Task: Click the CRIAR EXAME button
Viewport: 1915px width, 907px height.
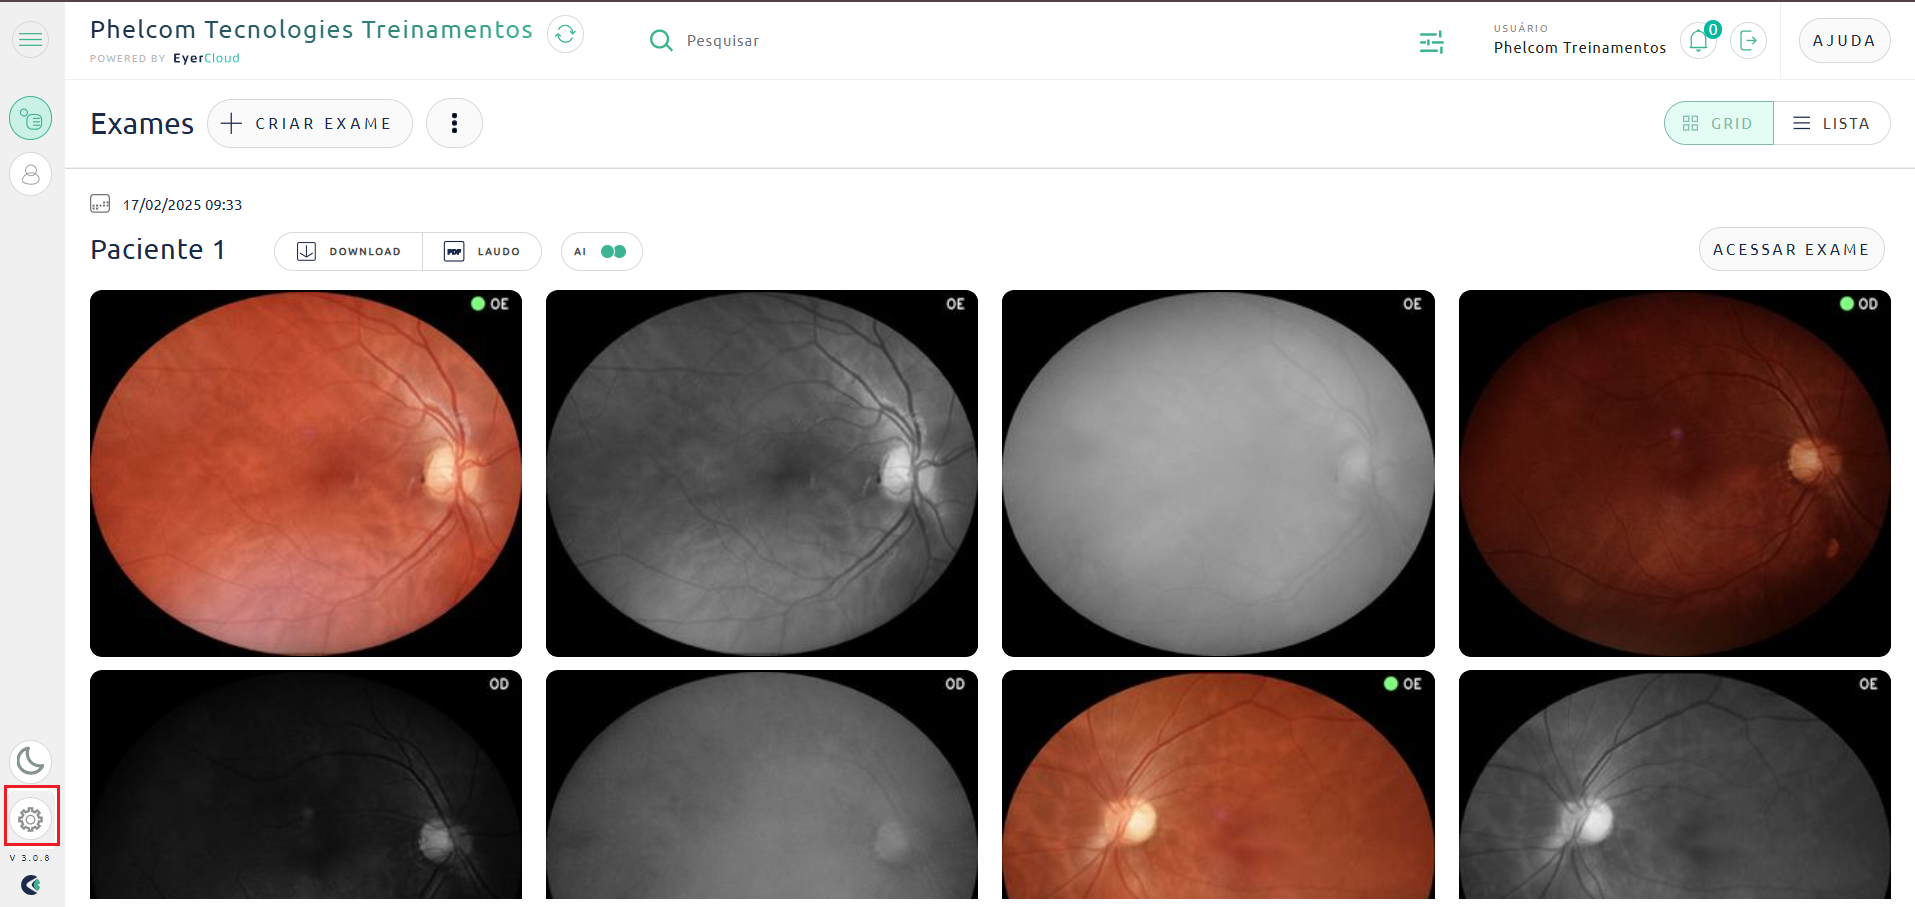Action: click(x=310, y=123)
